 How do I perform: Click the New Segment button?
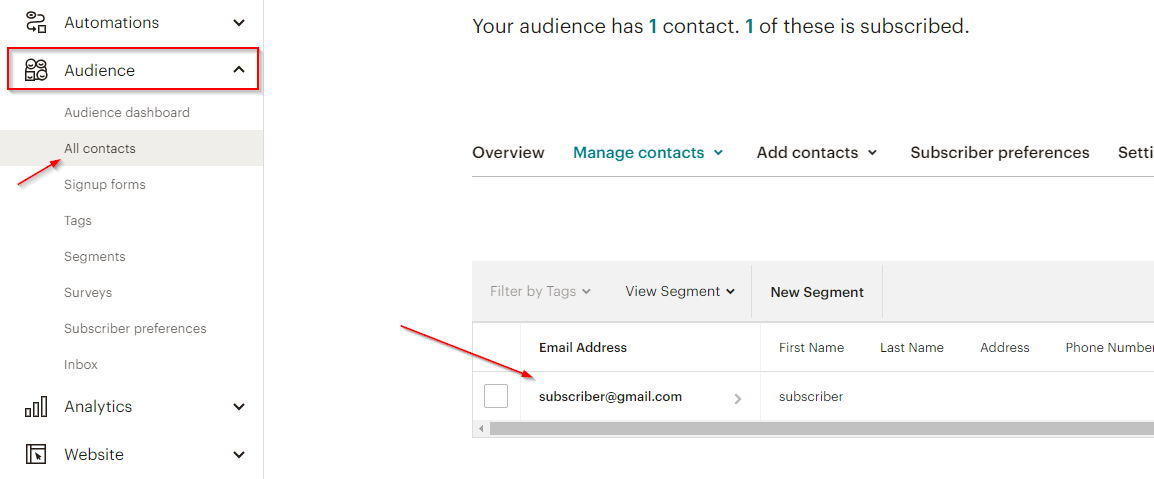tap(817, 292)
